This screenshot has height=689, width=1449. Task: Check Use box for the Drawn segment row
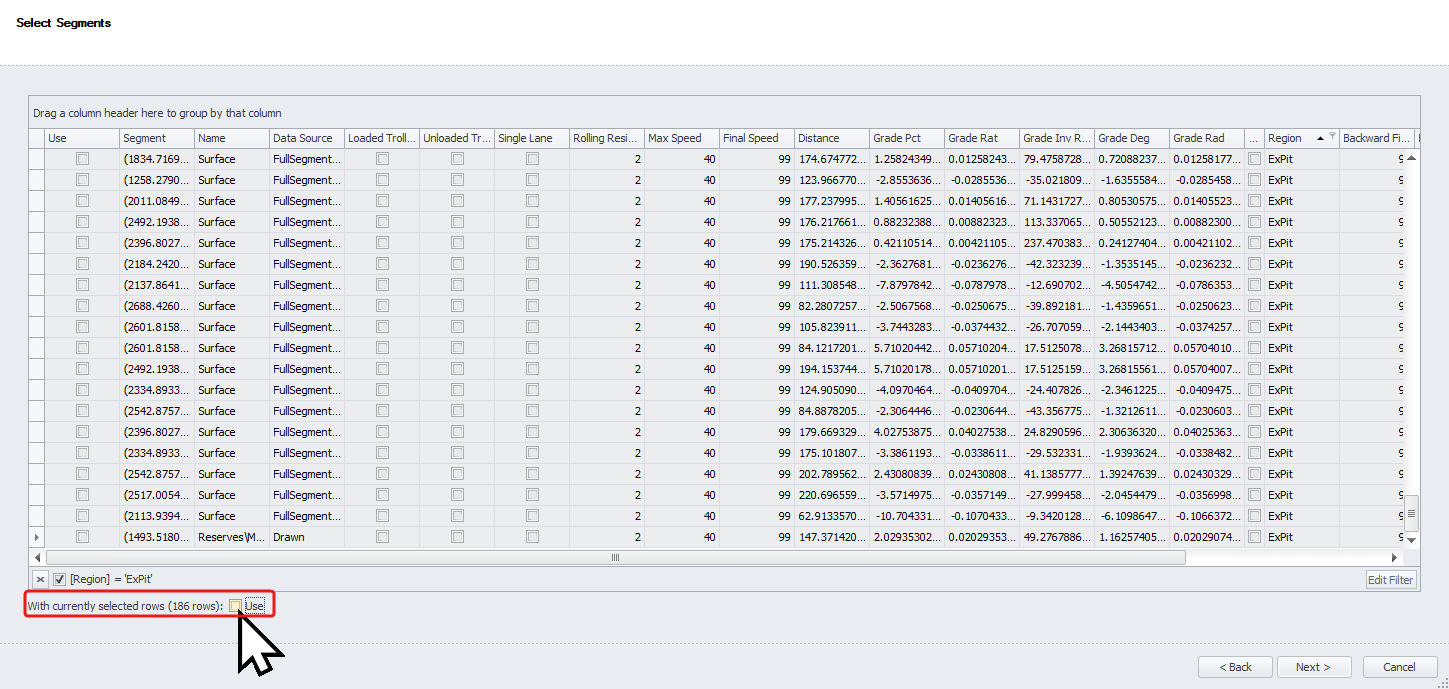pyautogui.click(x=82, y=537)
